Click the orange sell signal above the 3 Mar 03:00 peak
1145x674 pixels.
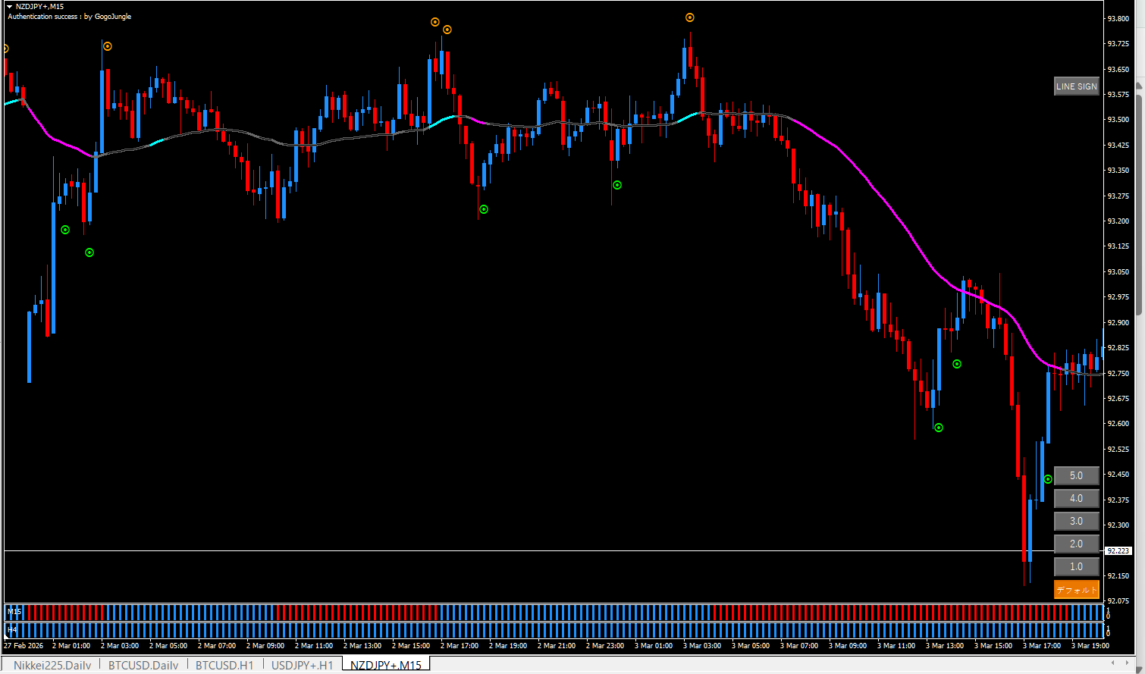coord(690,17)
